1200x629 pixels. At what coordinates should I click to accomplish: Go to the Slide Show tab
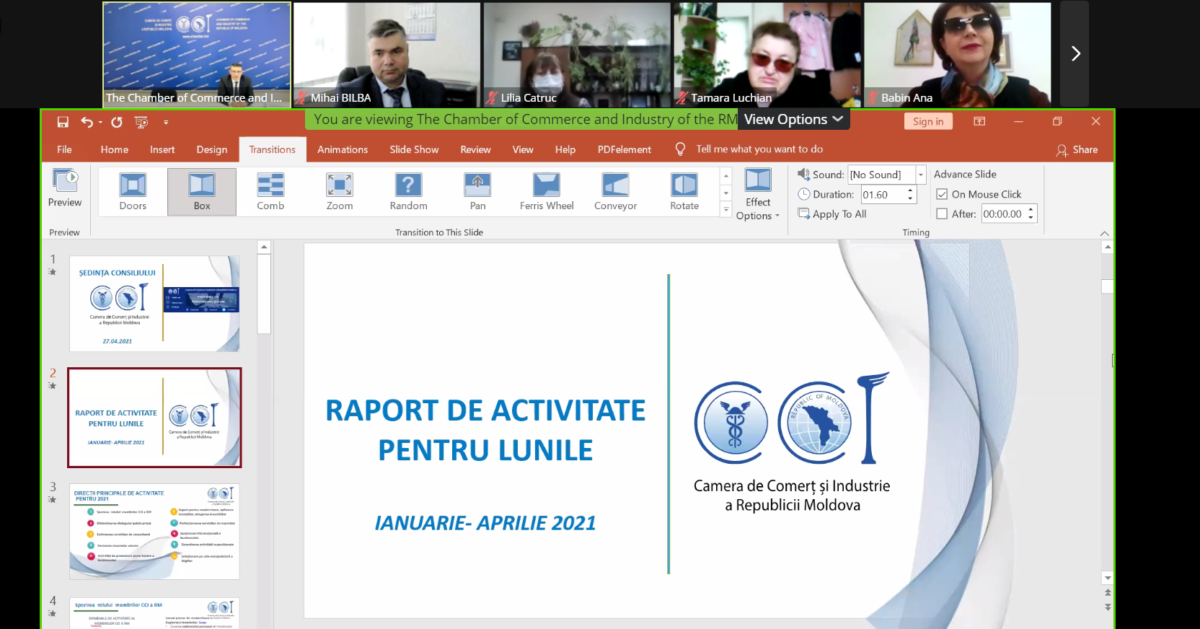[x=414, y=149]
